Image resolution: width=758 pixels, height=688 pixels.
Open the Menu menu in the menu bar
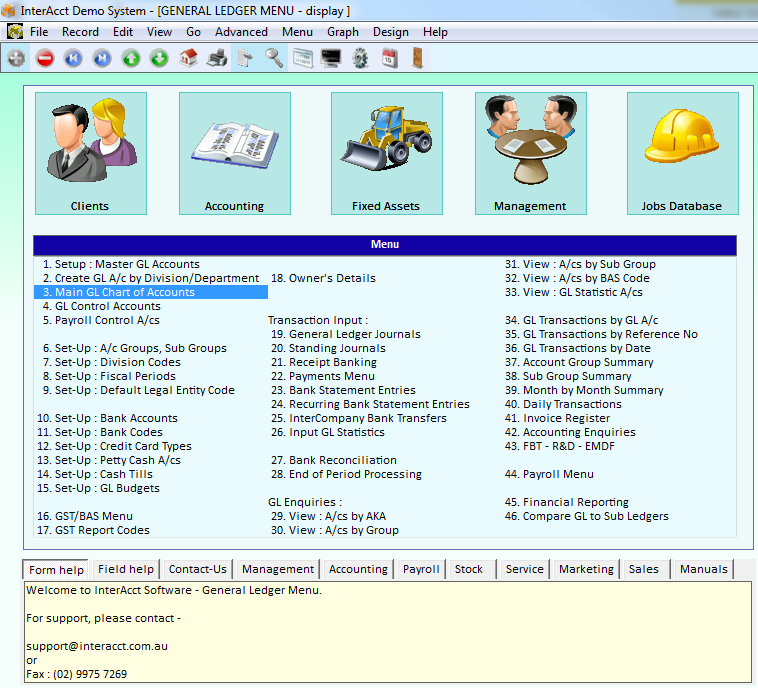coord(297,32)
